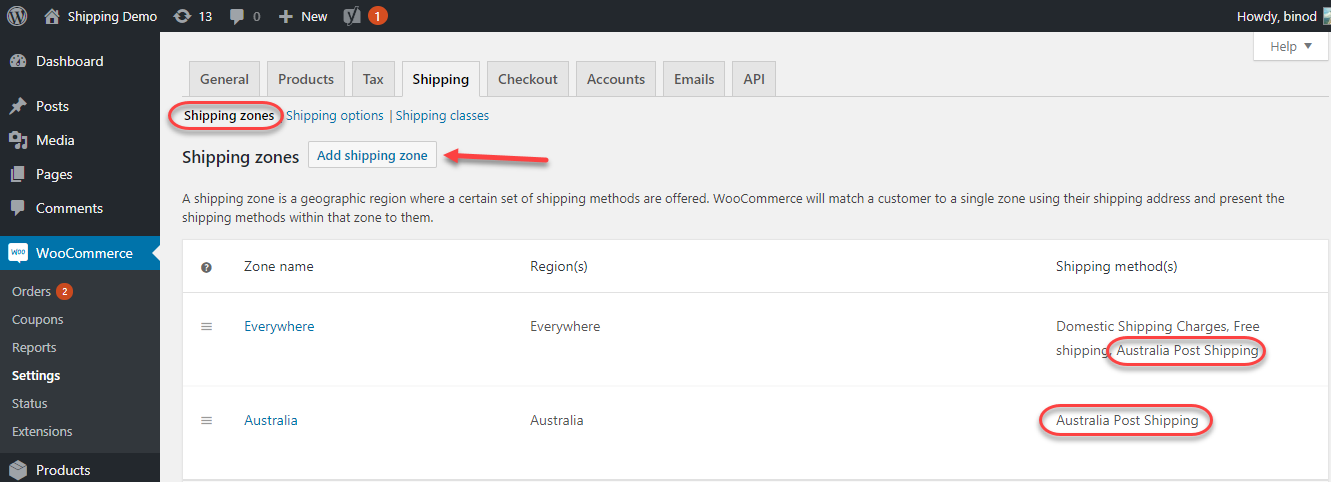
Task: Switch to the General tab
Action: pyautogui.click(x=224, y=79)
